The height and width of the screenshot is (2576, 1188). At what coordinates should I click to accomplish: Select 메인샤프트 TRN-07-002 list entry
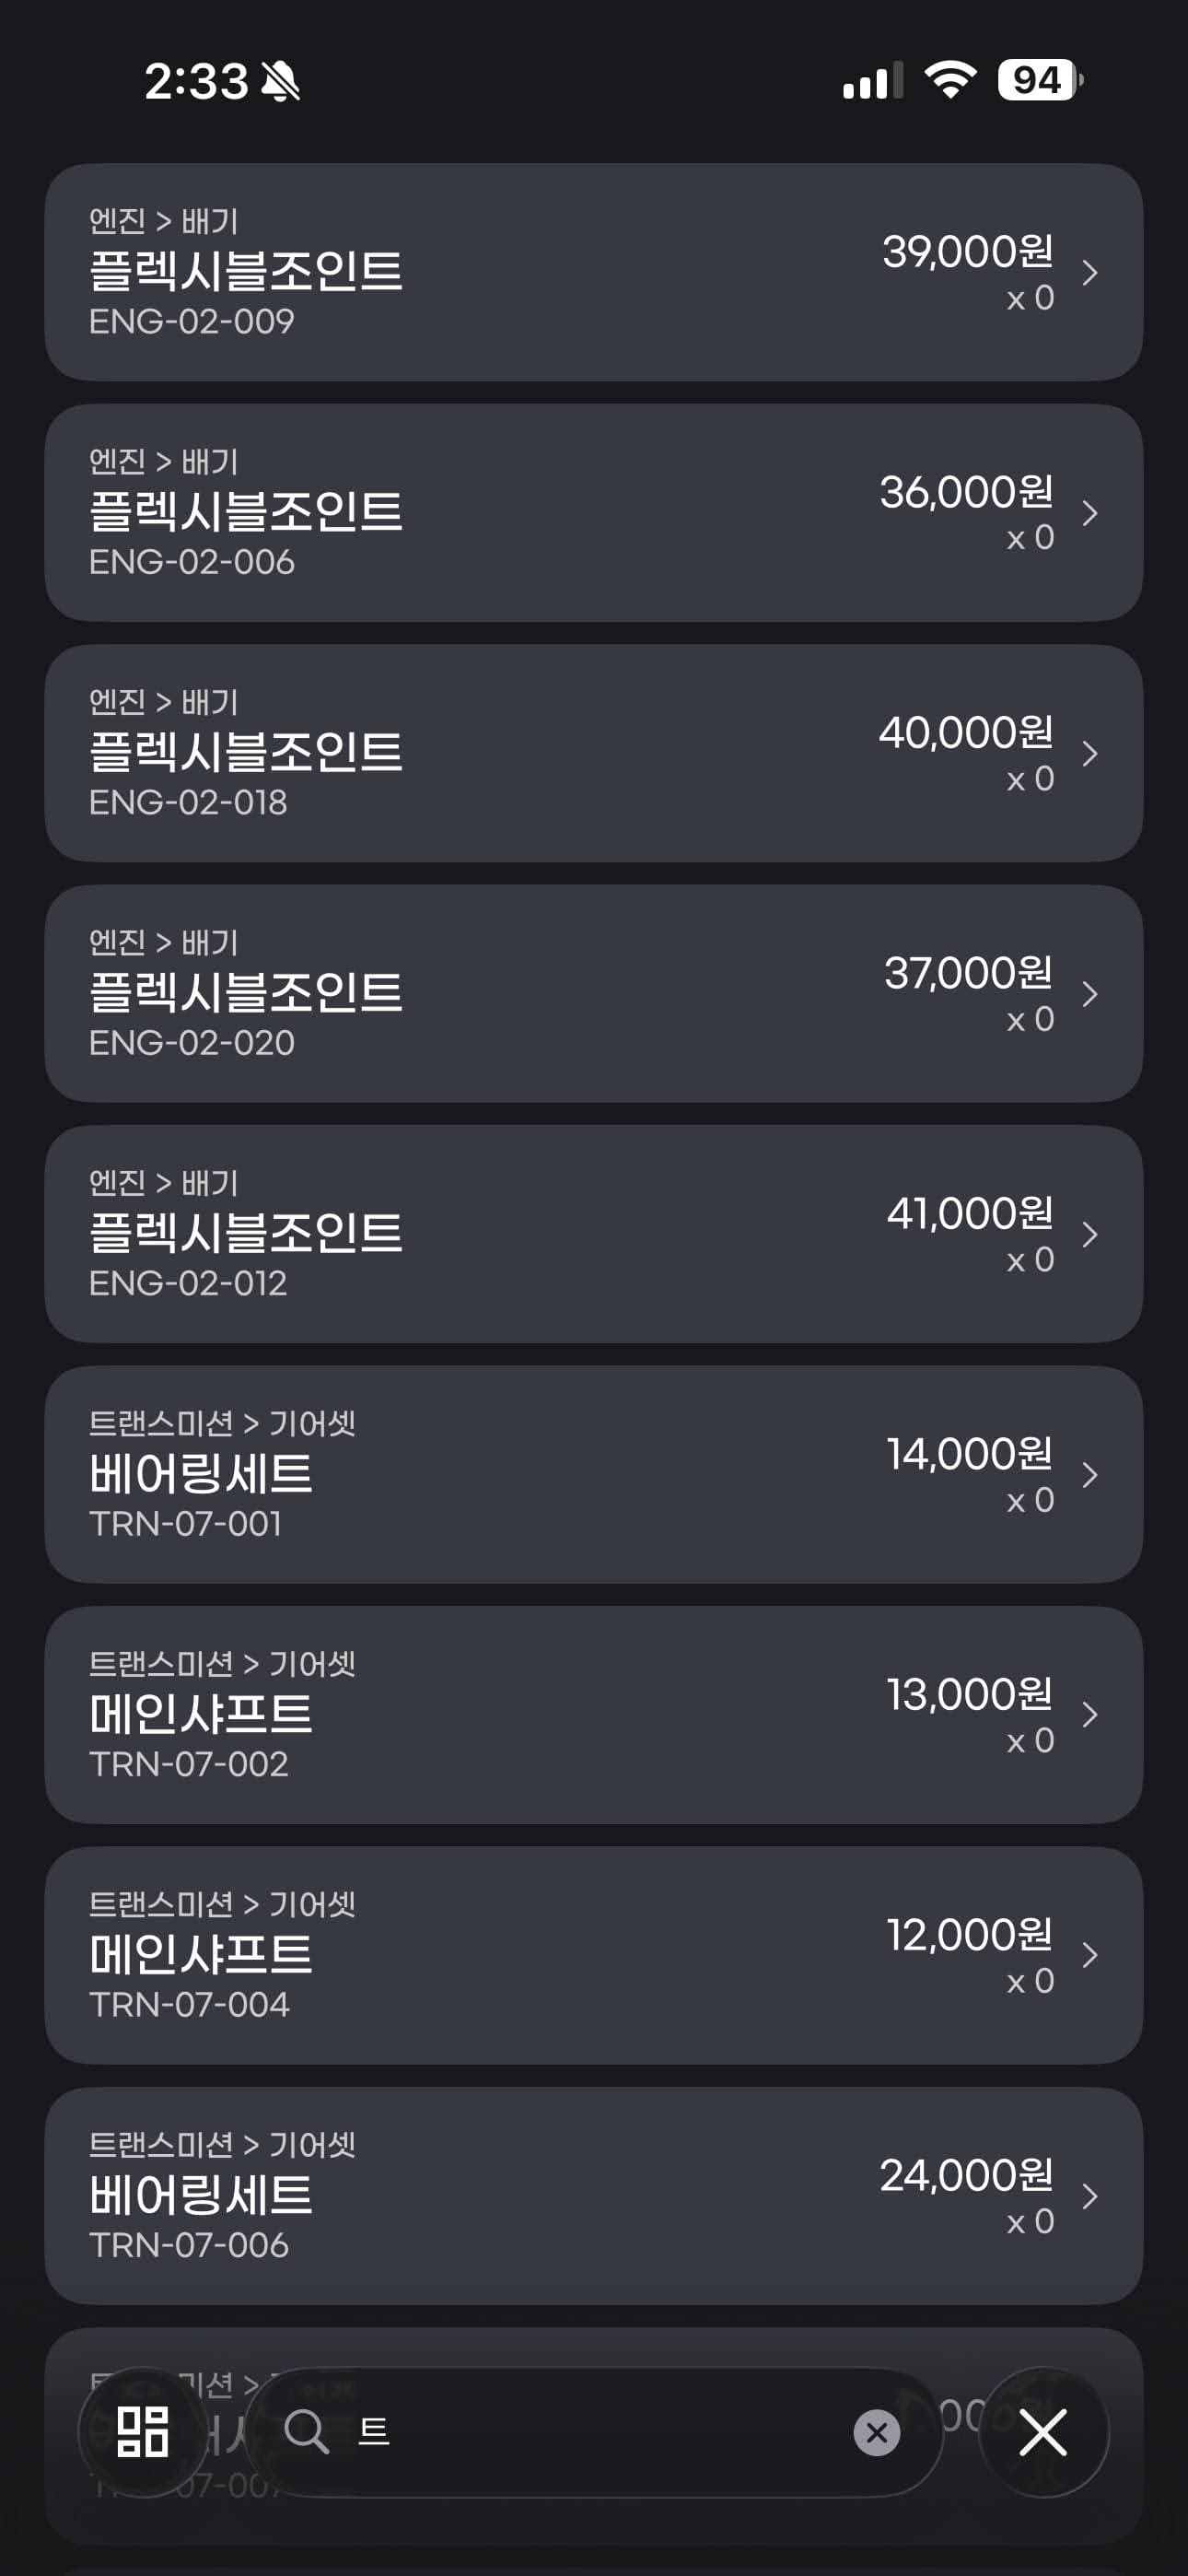(x=500, y=1715)
